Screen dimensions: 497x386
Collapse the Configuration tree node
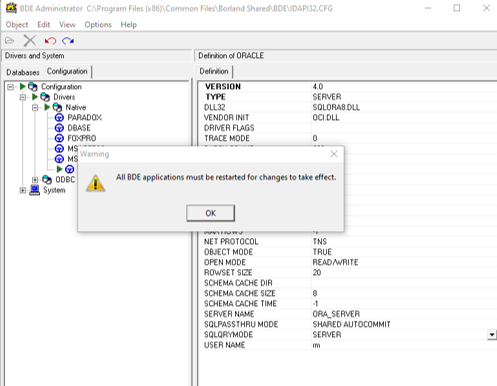(x=11, y=87)
